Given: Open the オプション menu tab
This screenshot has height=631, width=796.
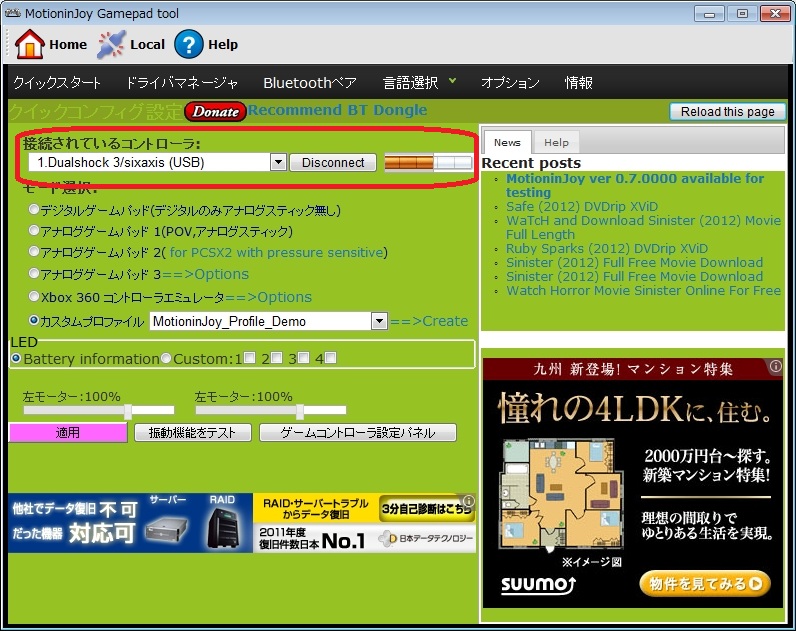Looking at the screenshot, I should (x=510, y=83).
